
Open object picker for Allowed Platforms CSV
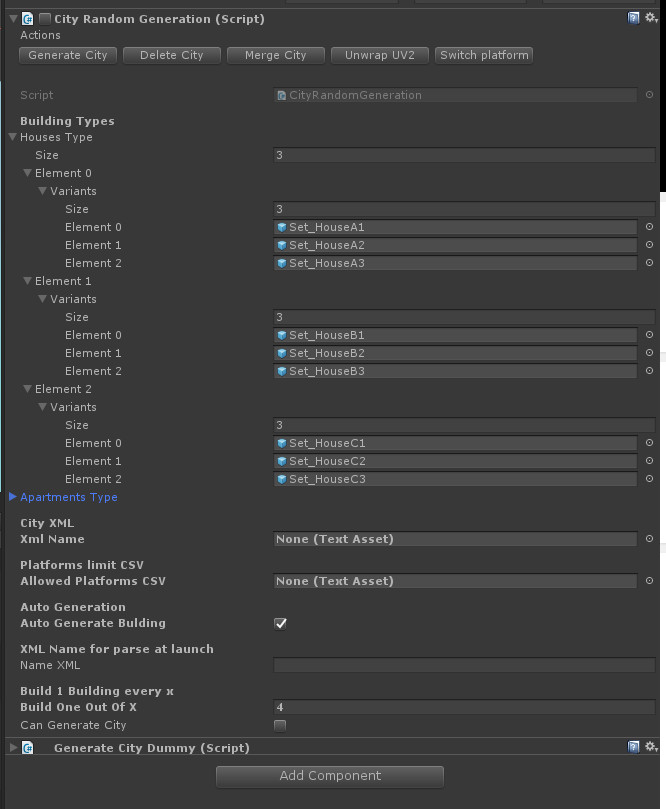(649, 581)
